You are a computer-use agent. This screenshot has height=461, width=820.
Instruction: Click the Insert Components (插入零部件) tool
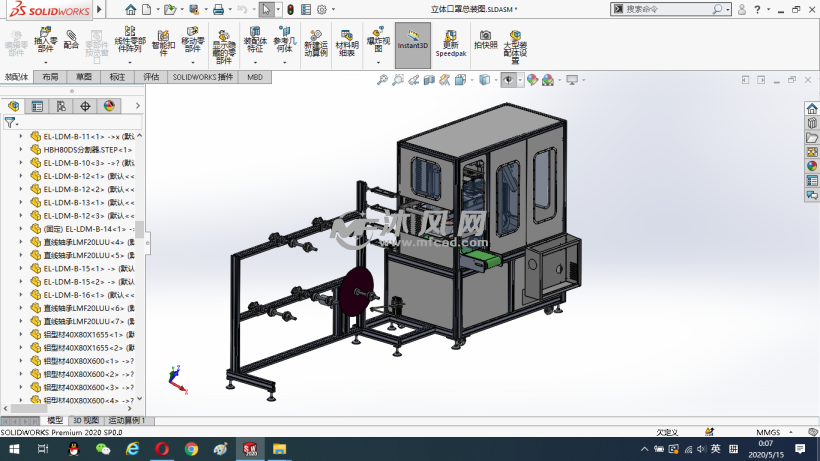tap(46, 45)
